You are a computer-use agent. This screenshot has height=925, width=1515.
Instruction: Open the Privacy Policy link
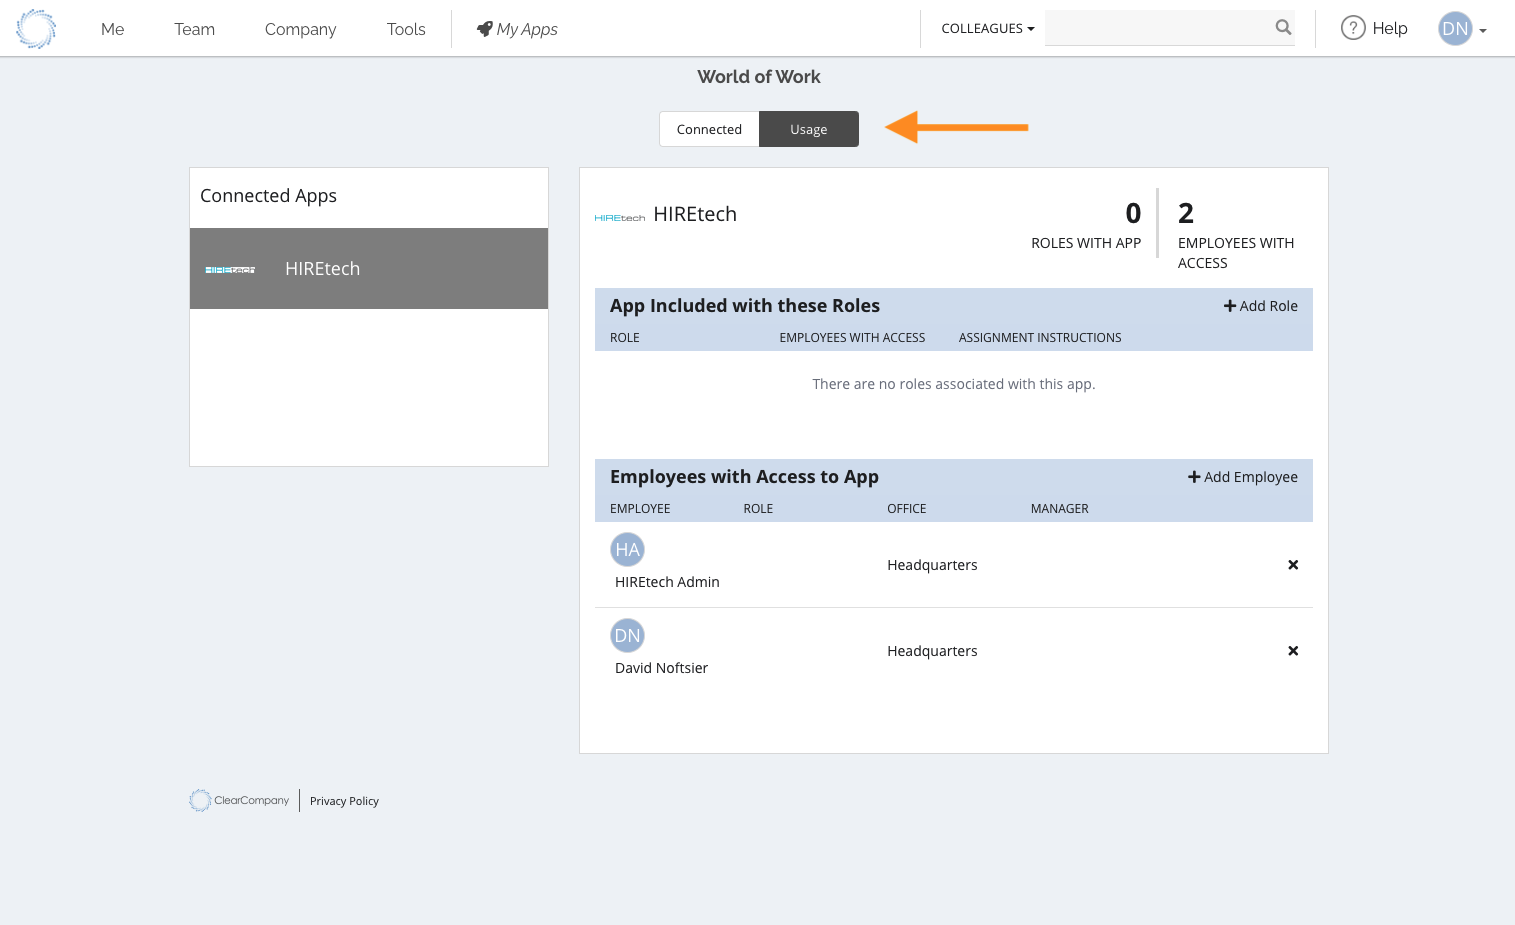[344, 801]
